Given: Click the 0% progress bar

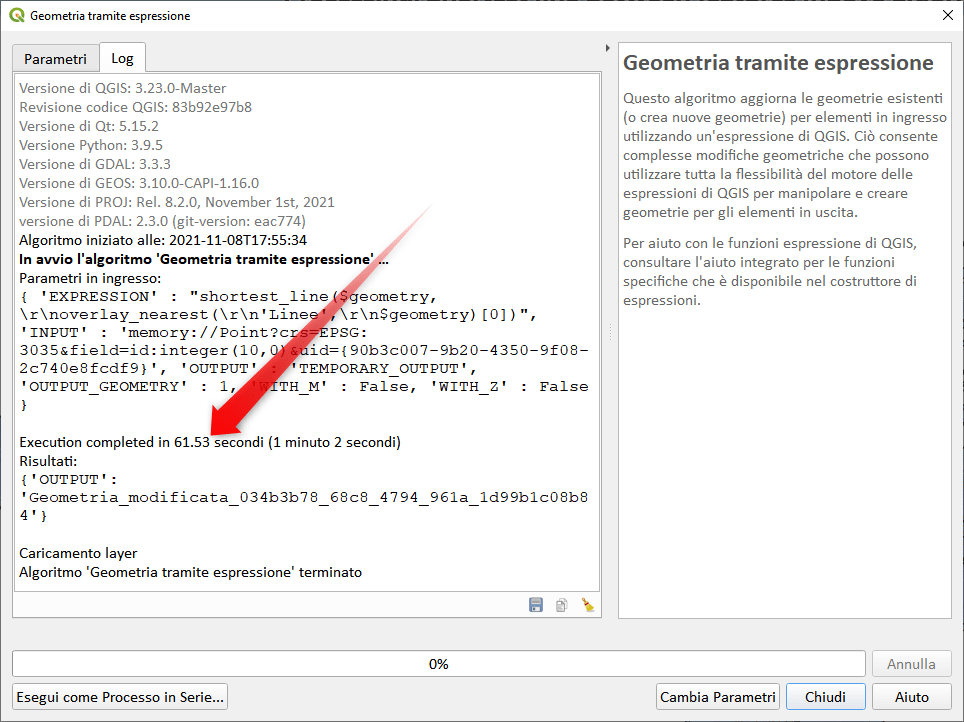Looking at the screenshot, I should 438,664.
